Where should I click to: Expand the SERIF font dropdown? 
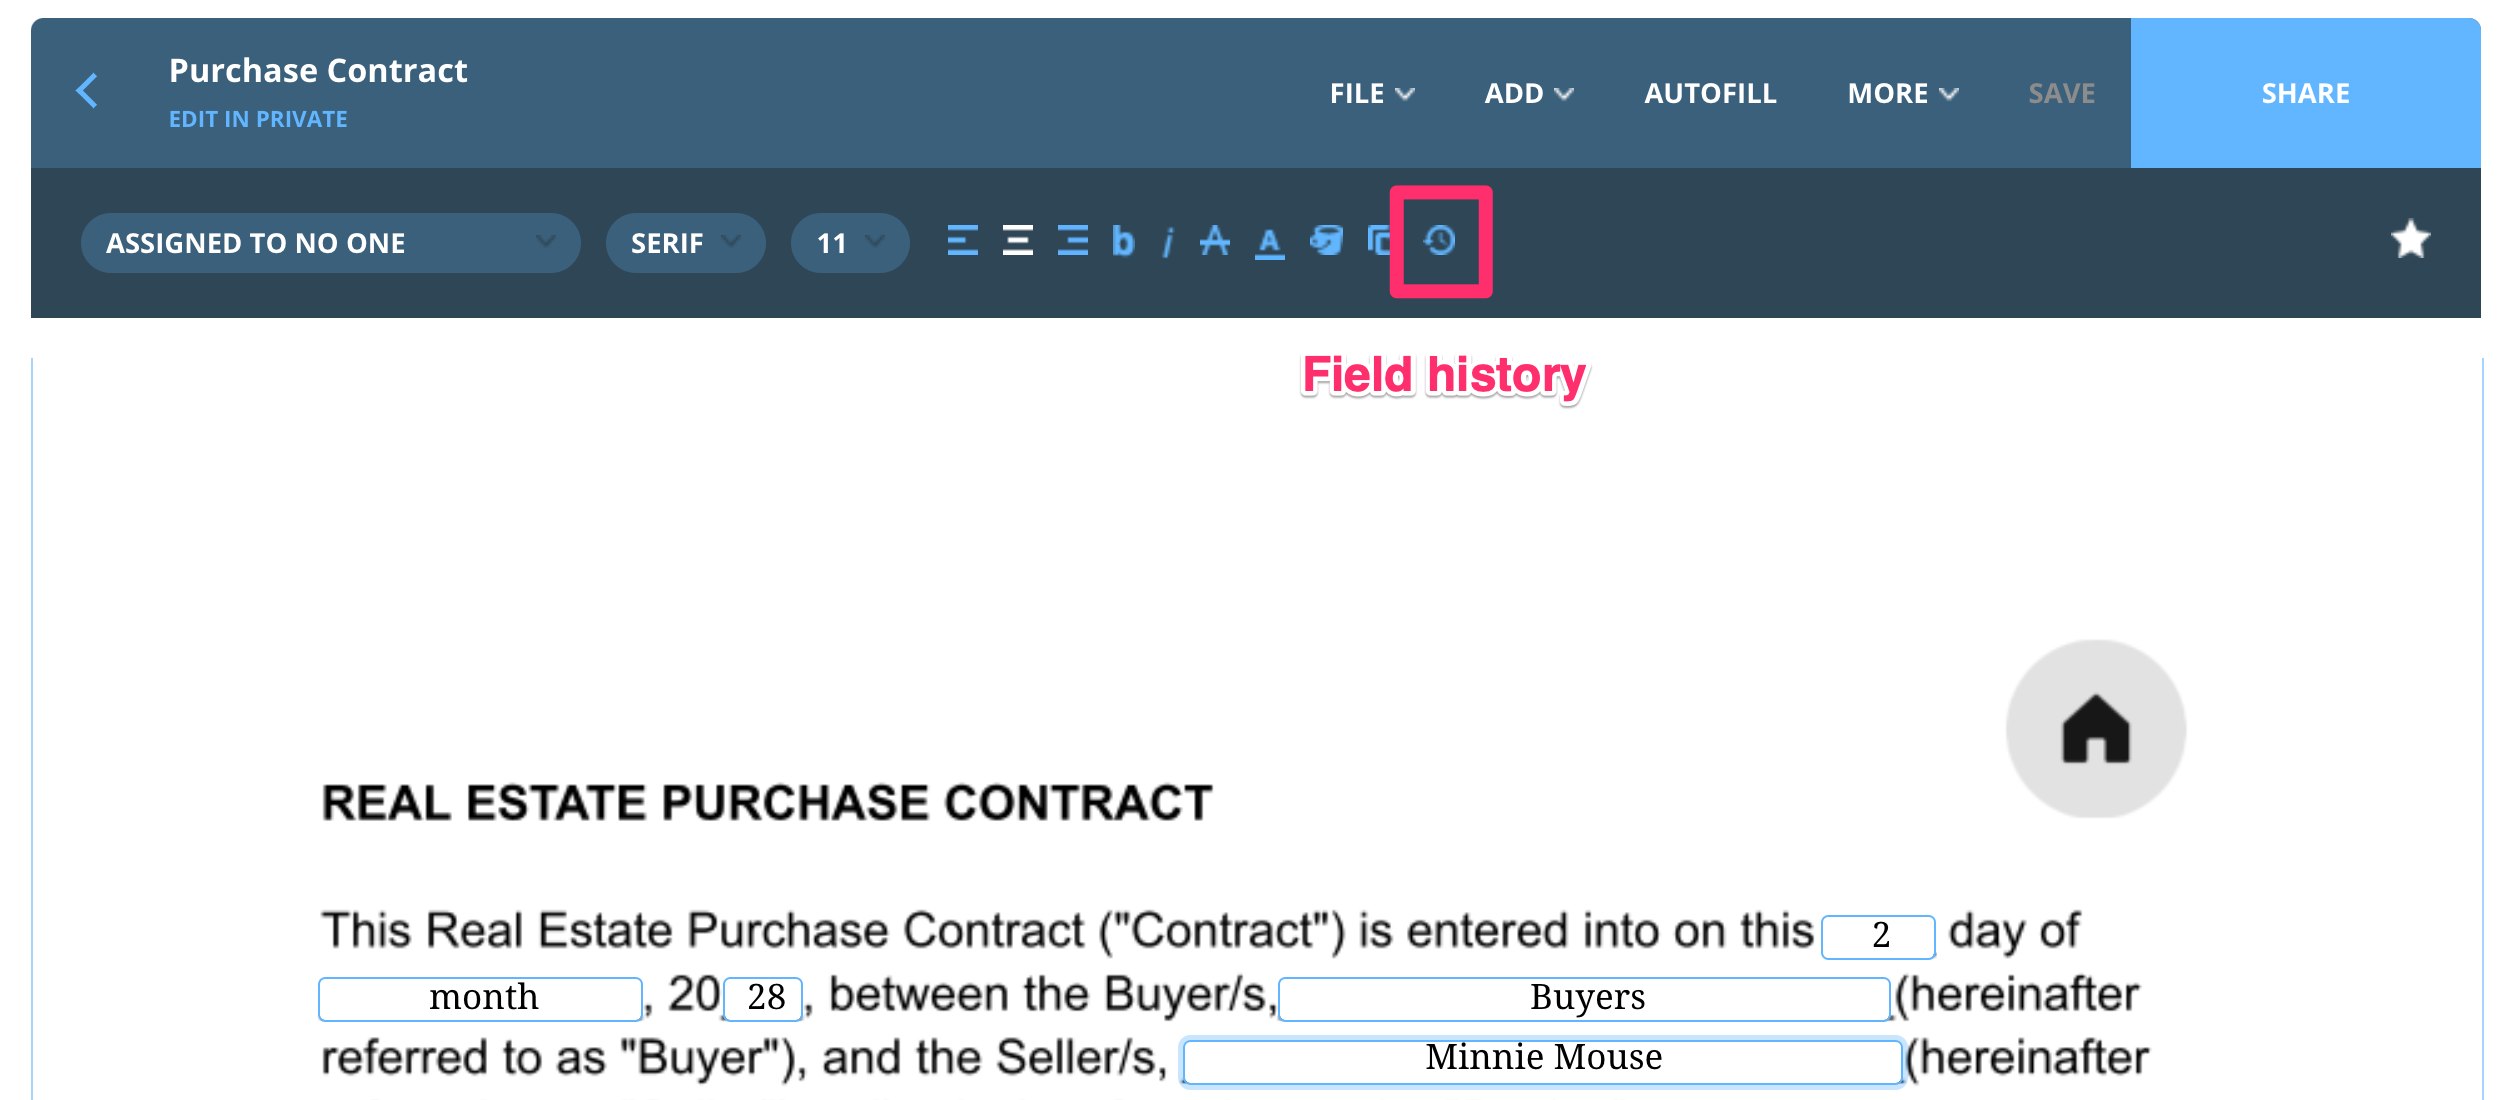(x=684, y=241)
